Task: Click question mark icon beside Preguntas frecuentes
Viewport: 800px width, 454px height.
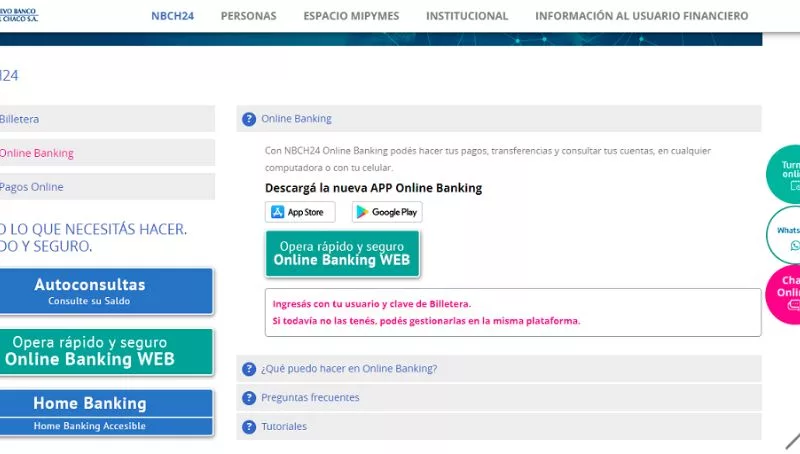Action: point(249,397)
